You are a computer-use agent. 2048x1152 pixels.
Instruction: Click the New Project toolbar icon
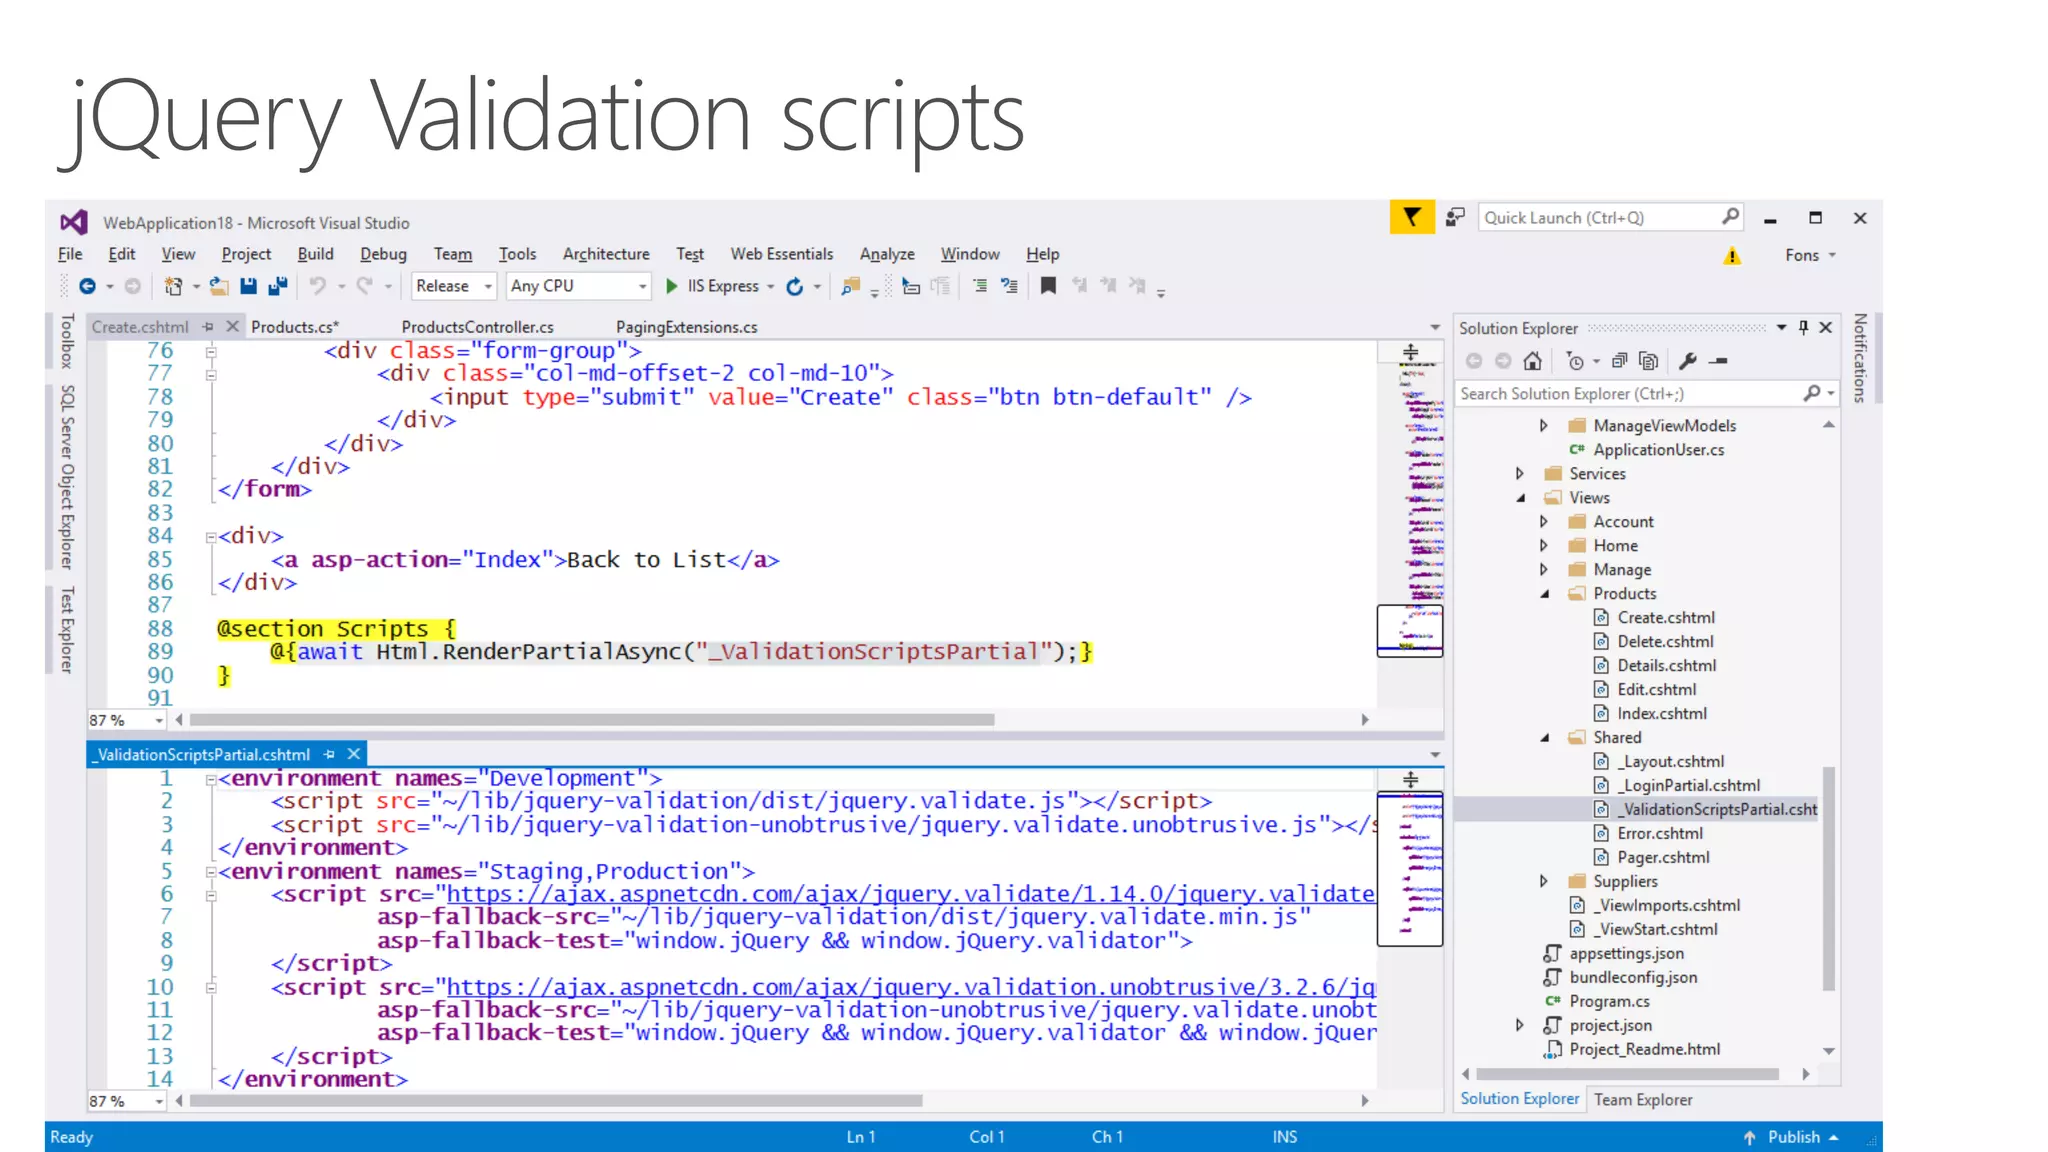(173, 287)
